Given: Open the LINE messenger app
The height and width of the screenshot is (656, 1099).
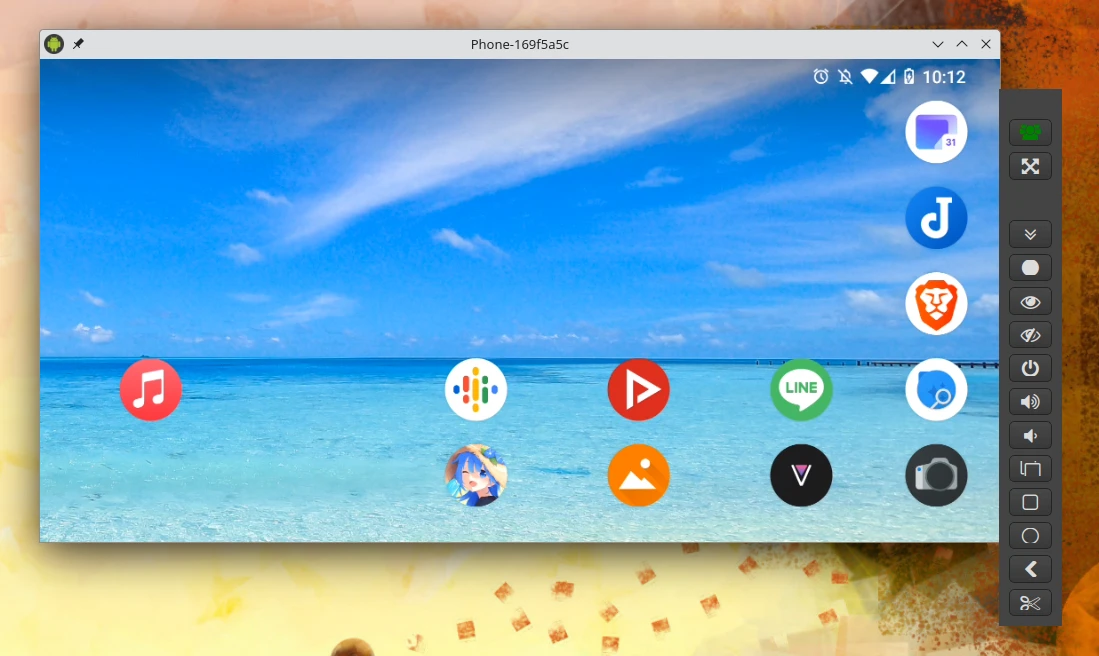Looking at the screenshot, I should coord(801,390).
